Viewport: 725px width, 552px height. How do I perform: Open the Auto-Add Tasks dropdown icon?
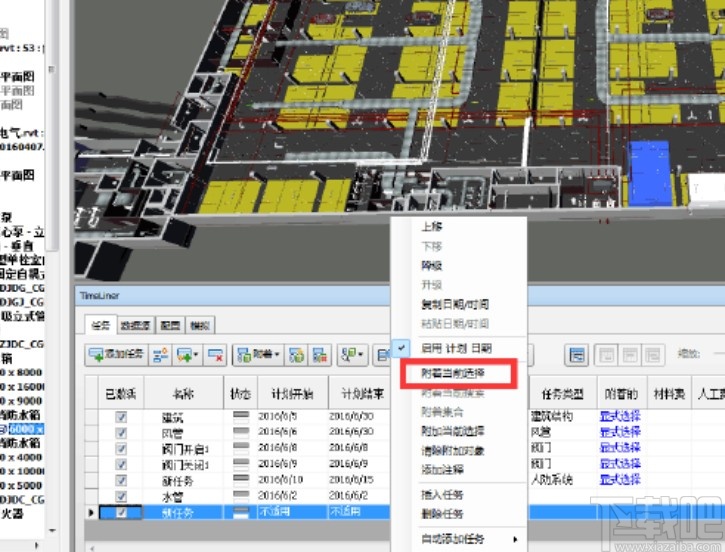187,355
